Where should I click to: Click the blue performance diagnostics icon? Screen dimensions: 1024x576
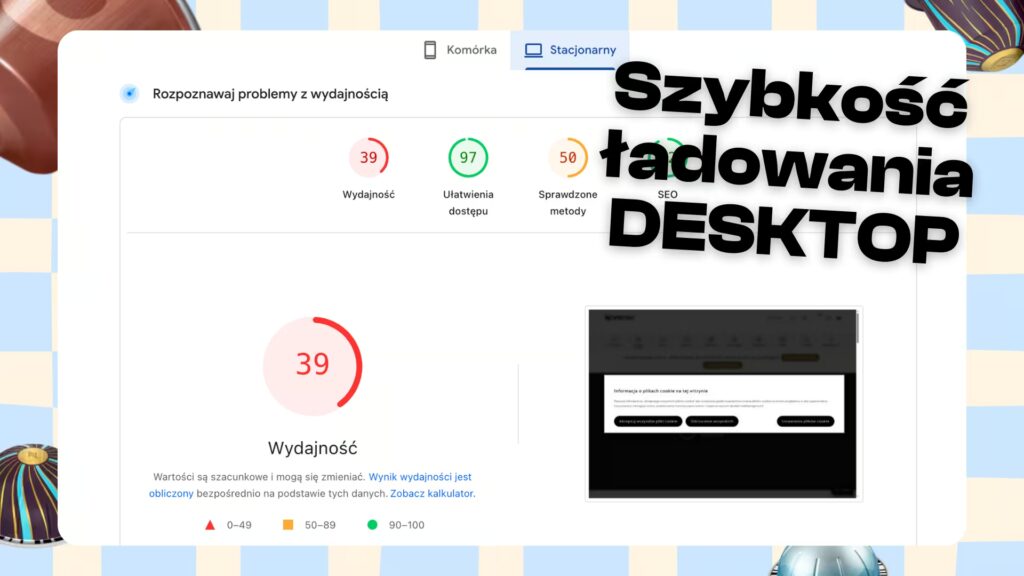click(129, 94)
